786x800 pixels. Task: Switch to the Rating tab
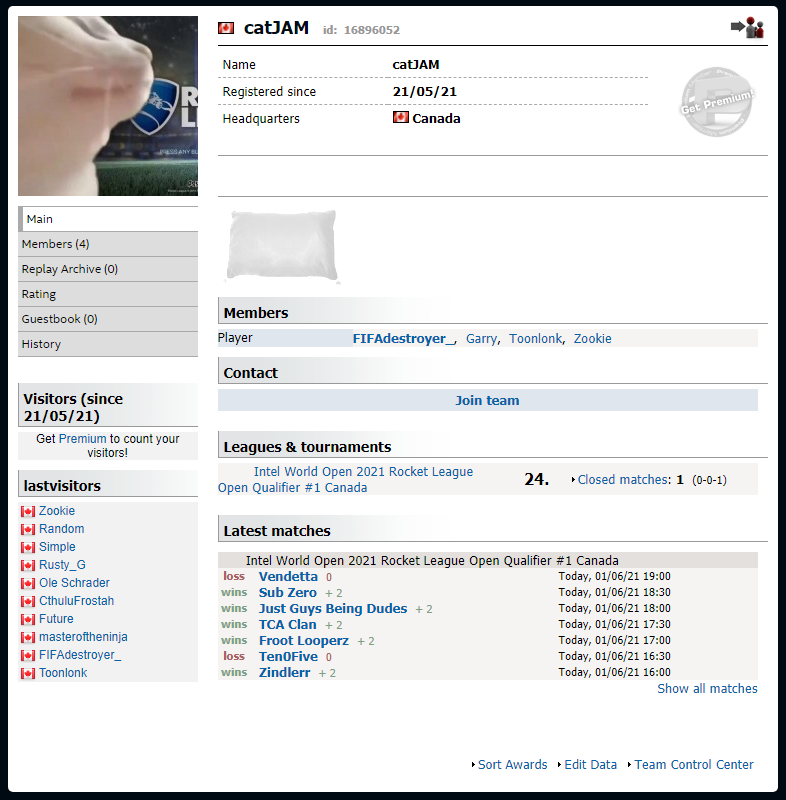108,294
